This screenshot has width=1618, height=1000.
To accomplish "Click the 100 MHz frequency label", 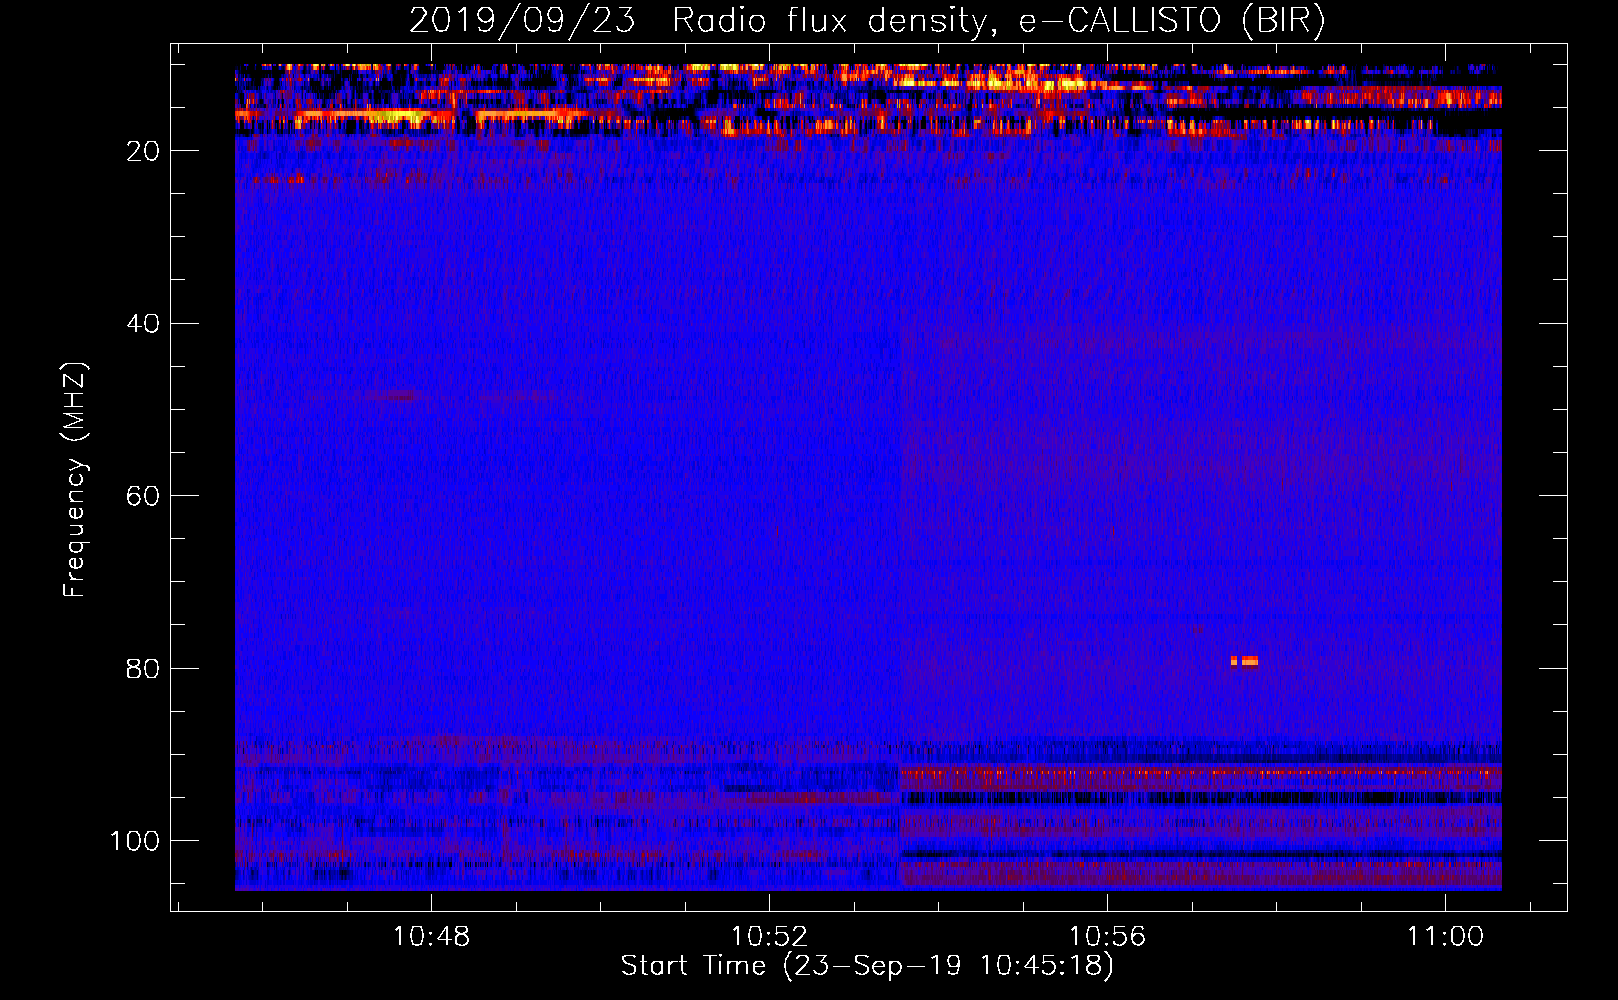I will pyautogui.click(x=135, y=841).
